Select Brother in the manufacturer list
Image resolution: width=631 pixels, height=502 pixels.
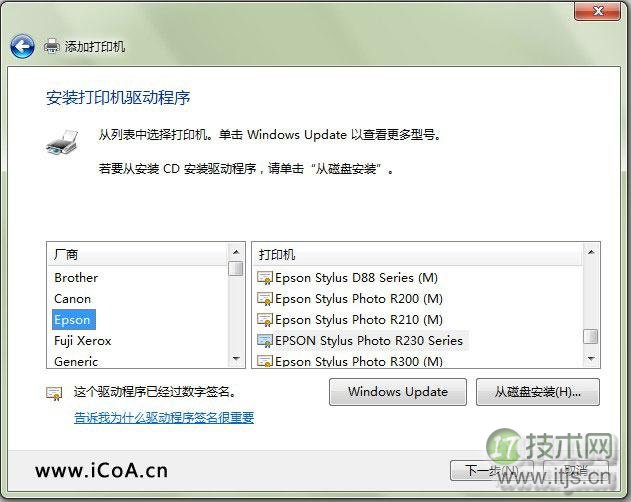pos(76,278)
